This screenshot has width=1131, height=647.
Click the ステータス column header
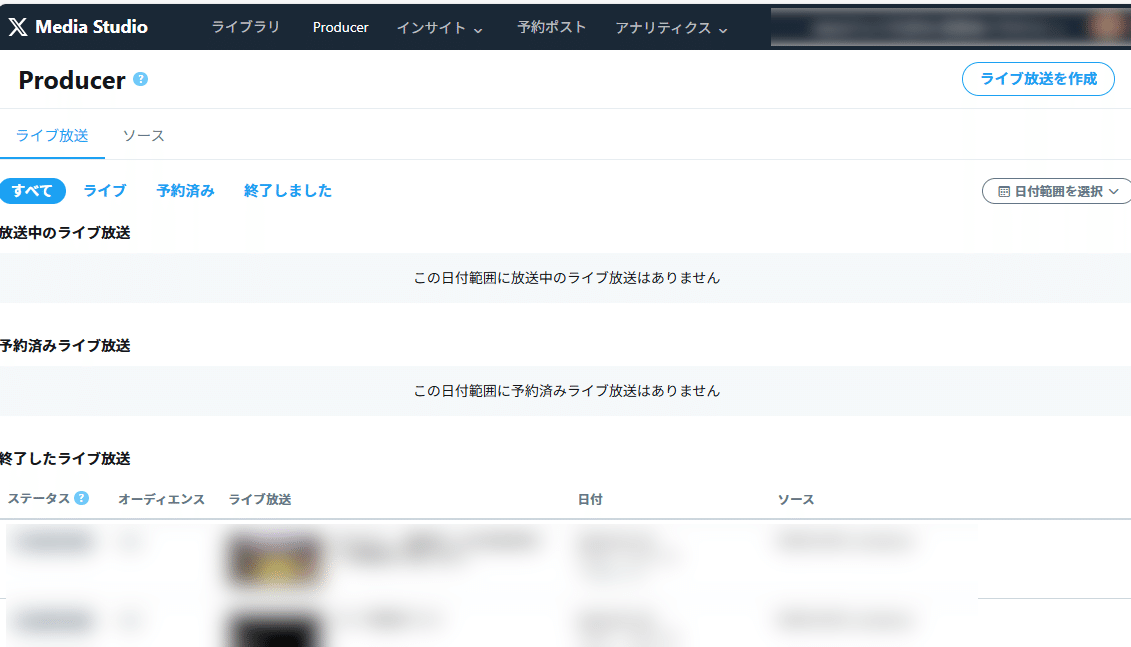point(39,498)
